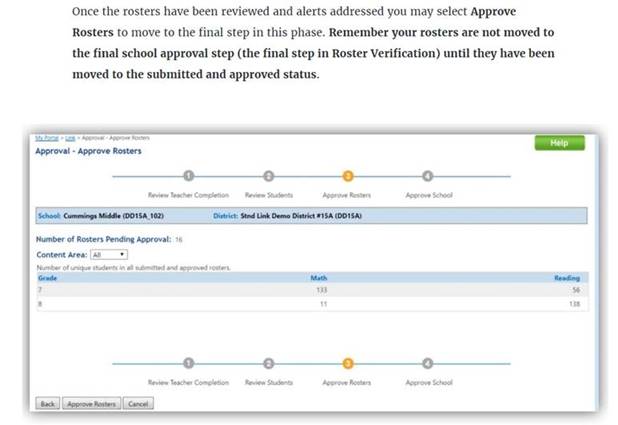The height and width of the screenshot is (425, 618).
Task: Click the Approve Rosters button
Action: pos(92,404)
